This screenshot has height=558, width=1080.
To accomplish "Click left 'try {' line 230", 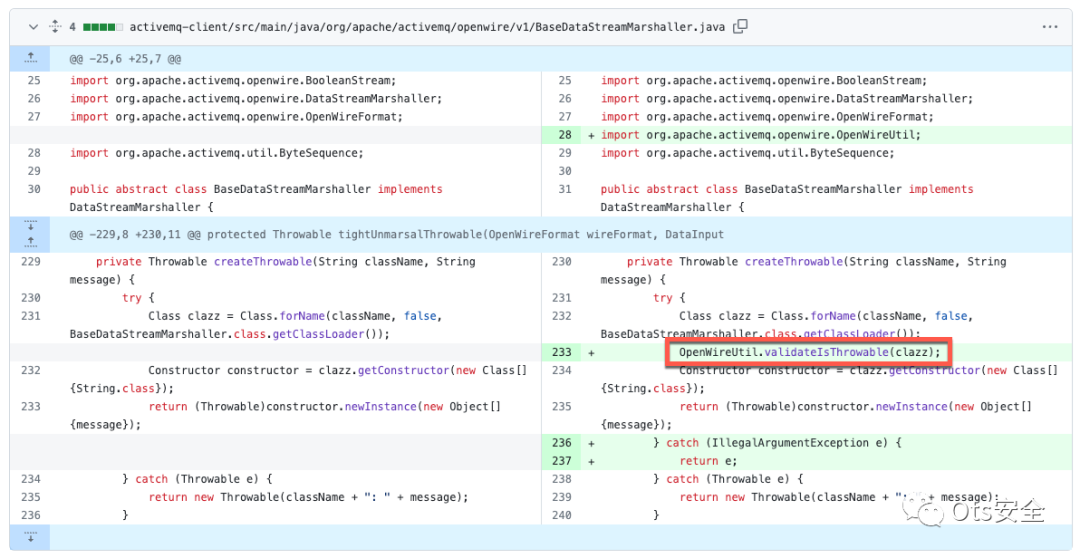I will 138,298.
